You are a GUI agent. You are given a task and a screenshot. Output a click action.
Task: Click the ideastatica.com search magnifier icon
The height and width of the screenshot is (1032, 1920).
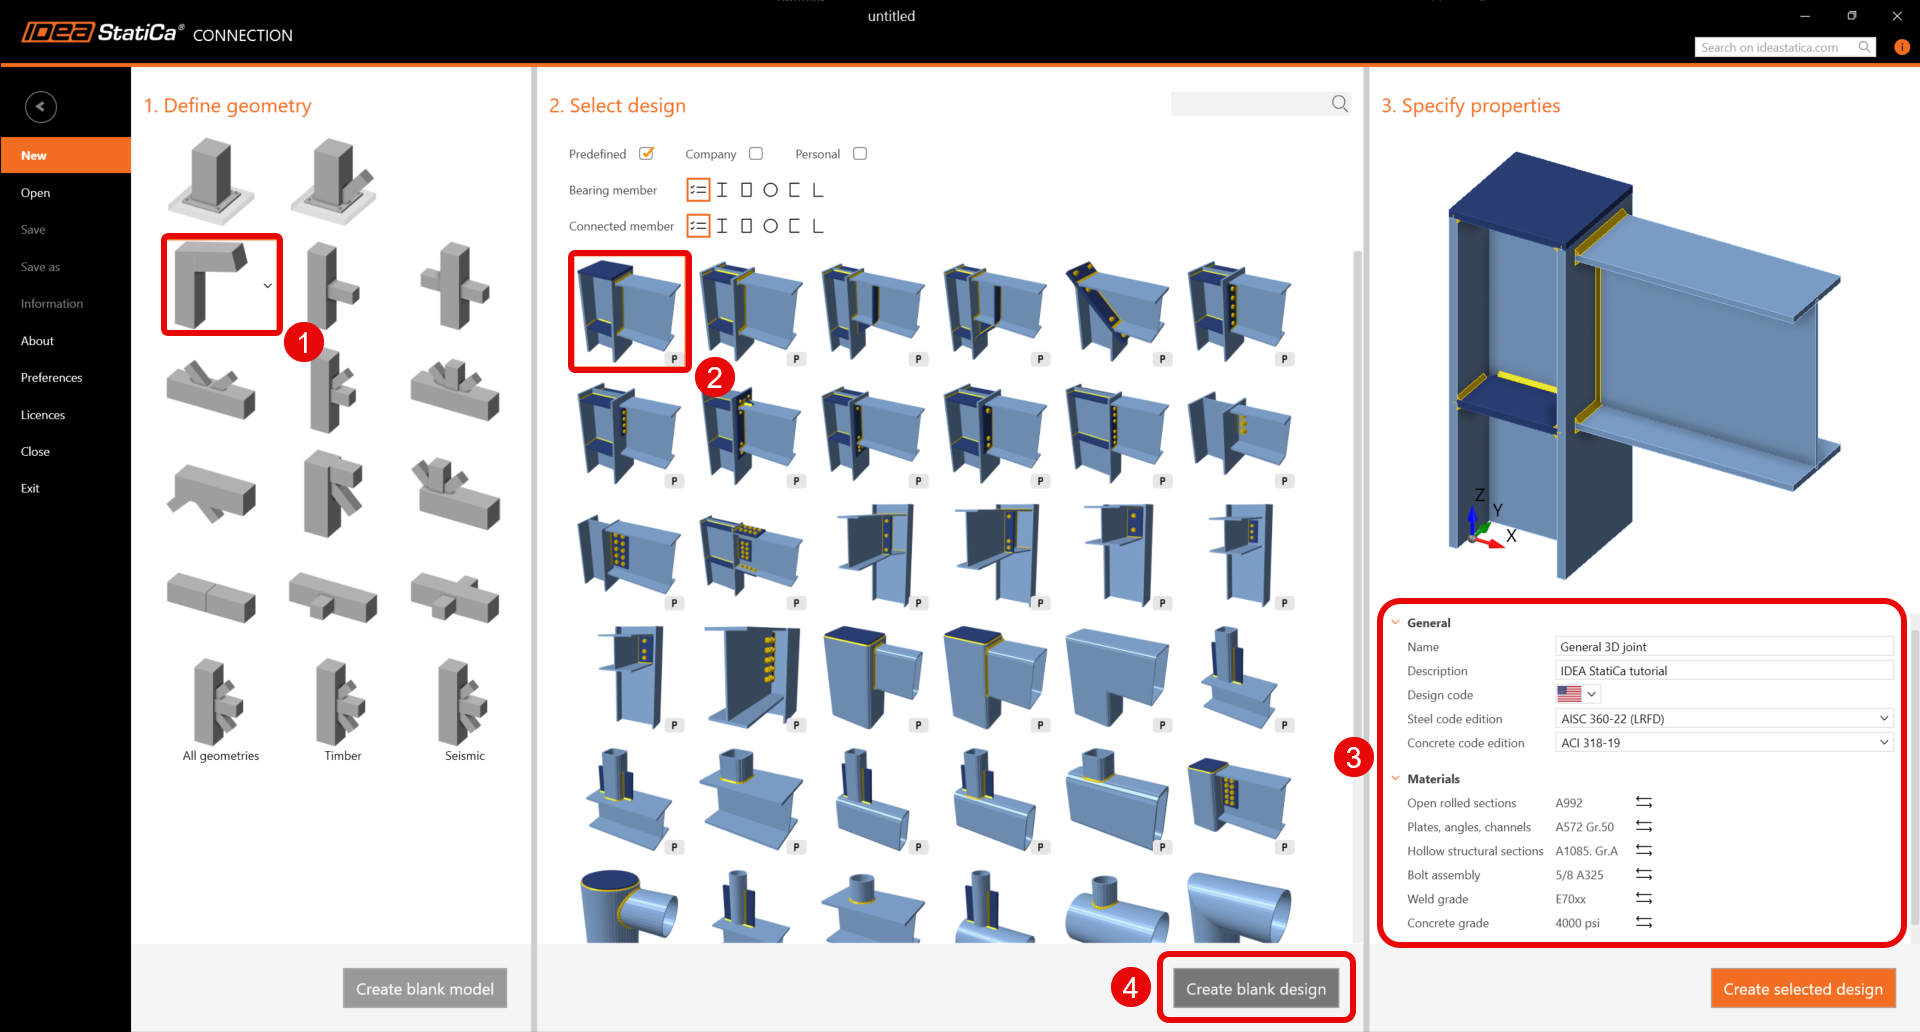pyautogui.click(x=1865, y=47)
